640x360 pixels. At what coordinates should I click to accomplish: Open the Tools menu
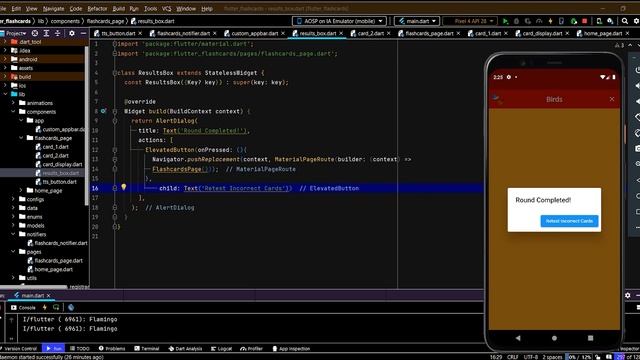click(150, 9)
